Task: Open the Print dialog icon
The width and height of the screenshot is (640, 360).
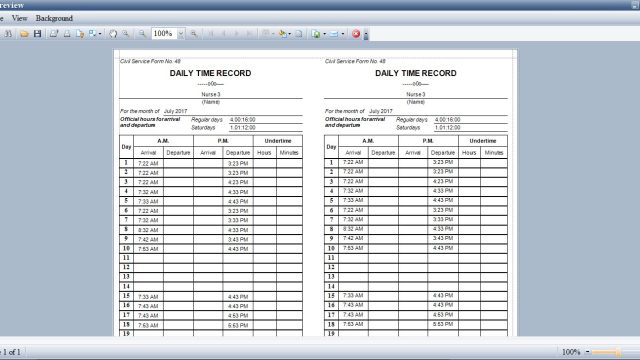Action: (x=54, y=34)
